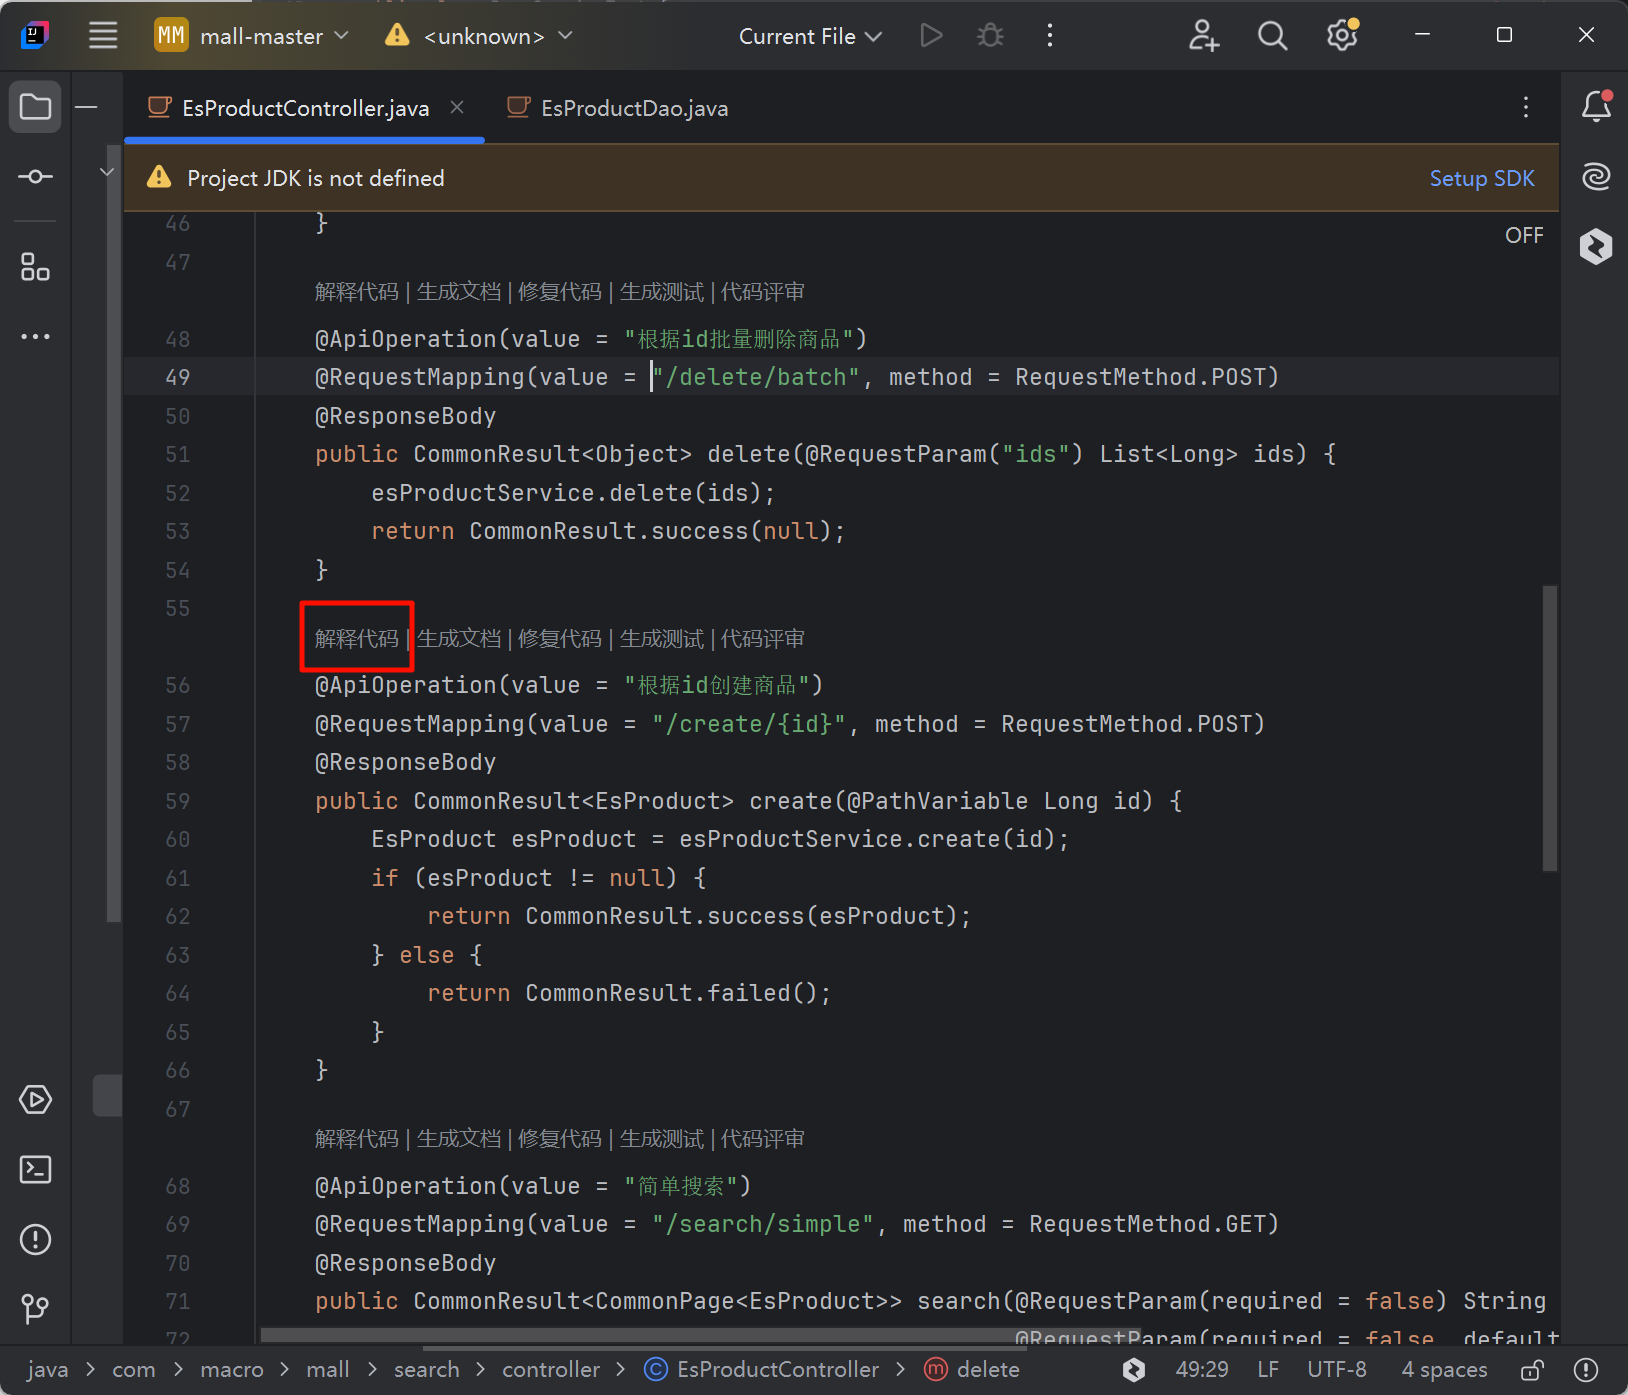This screenshot has width=1628, height=1395.
Task: Toggle read-only lock icon in status bar
Action: [1532, 1370]
